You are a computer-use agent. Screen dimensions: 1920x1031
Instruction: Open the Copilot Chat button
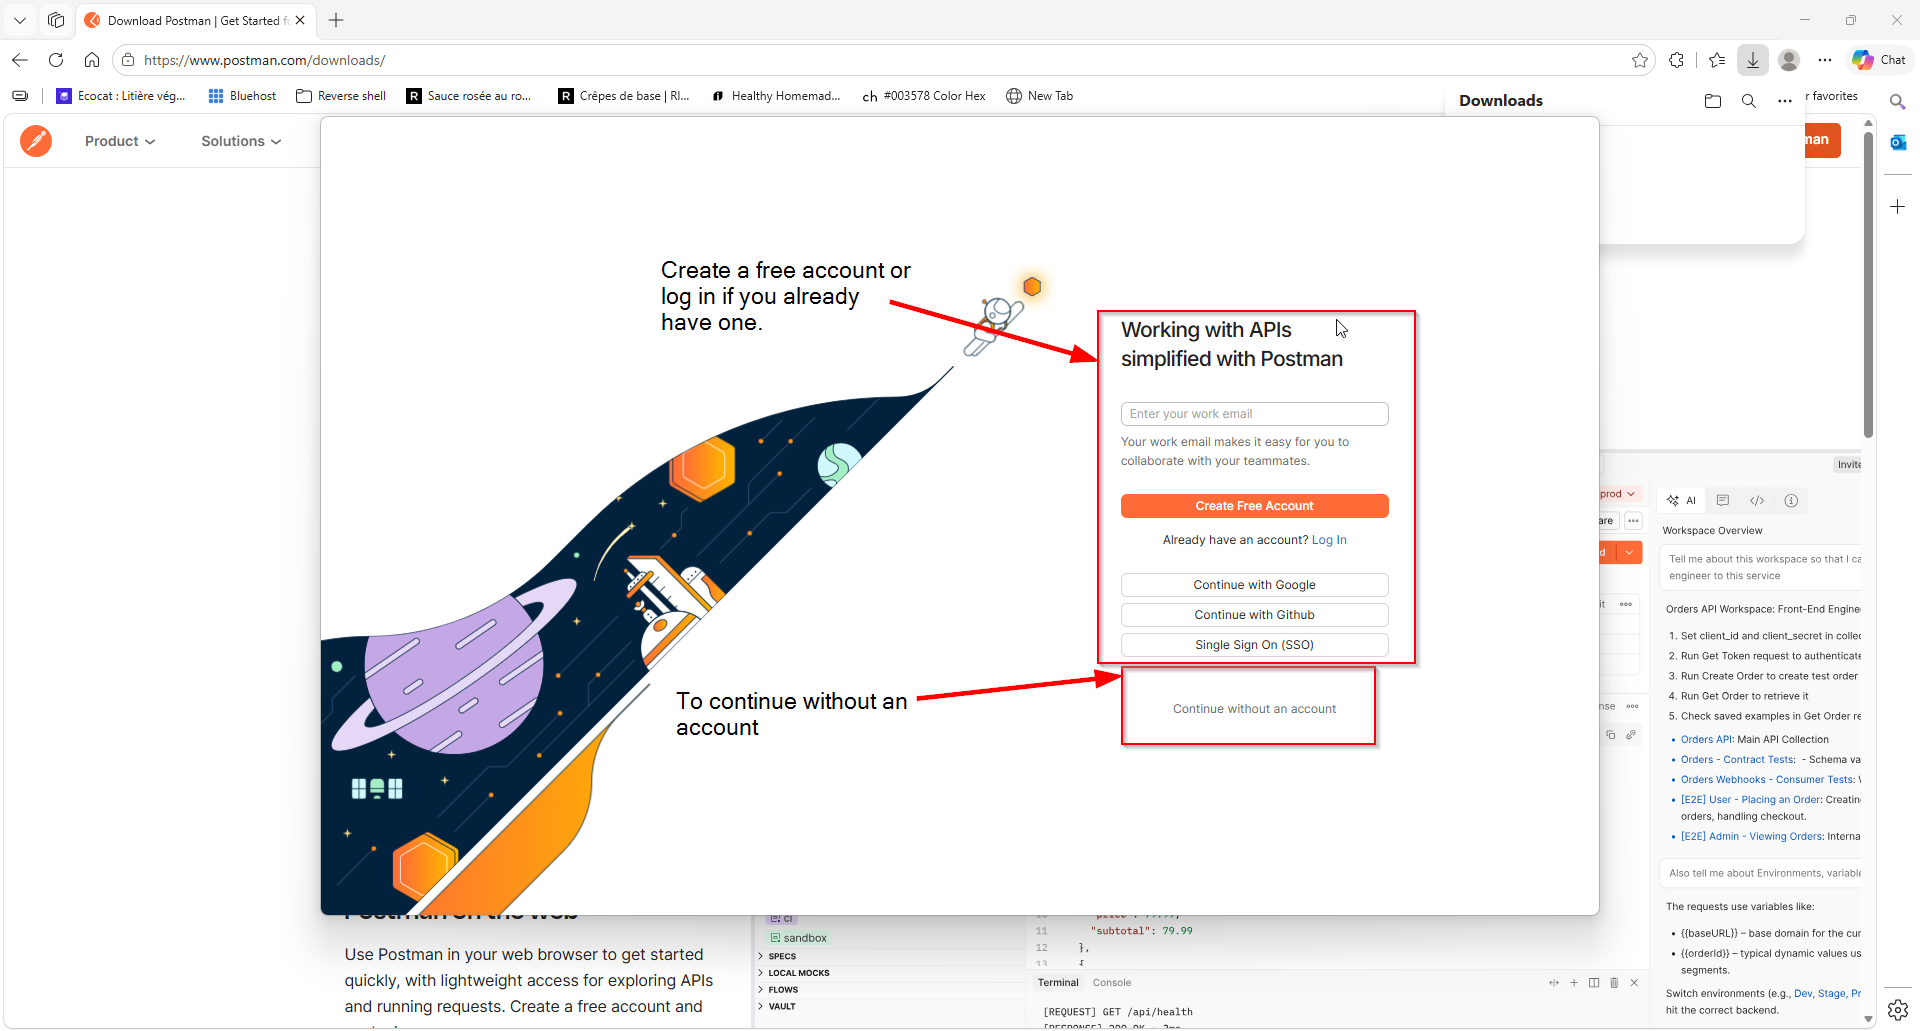coord(1880,60)
